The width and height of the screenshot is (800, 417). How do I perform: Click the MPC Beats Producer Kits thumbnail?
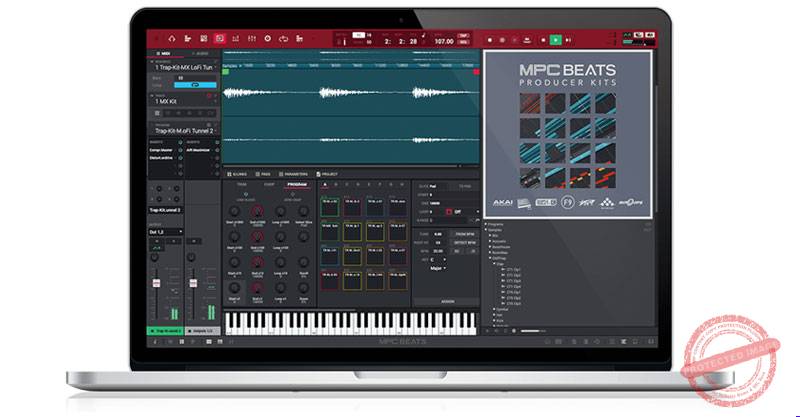coord(567,135)
